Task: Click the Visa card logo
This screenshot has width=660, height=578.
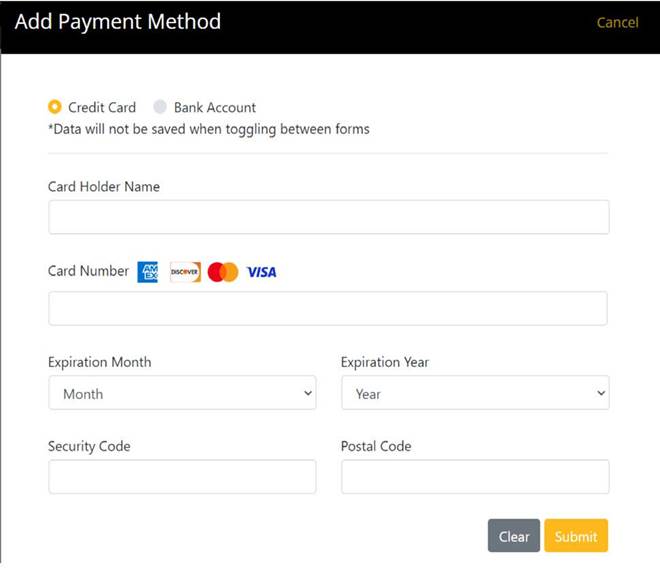Action: pyautogui.click(x=262, y=272)
